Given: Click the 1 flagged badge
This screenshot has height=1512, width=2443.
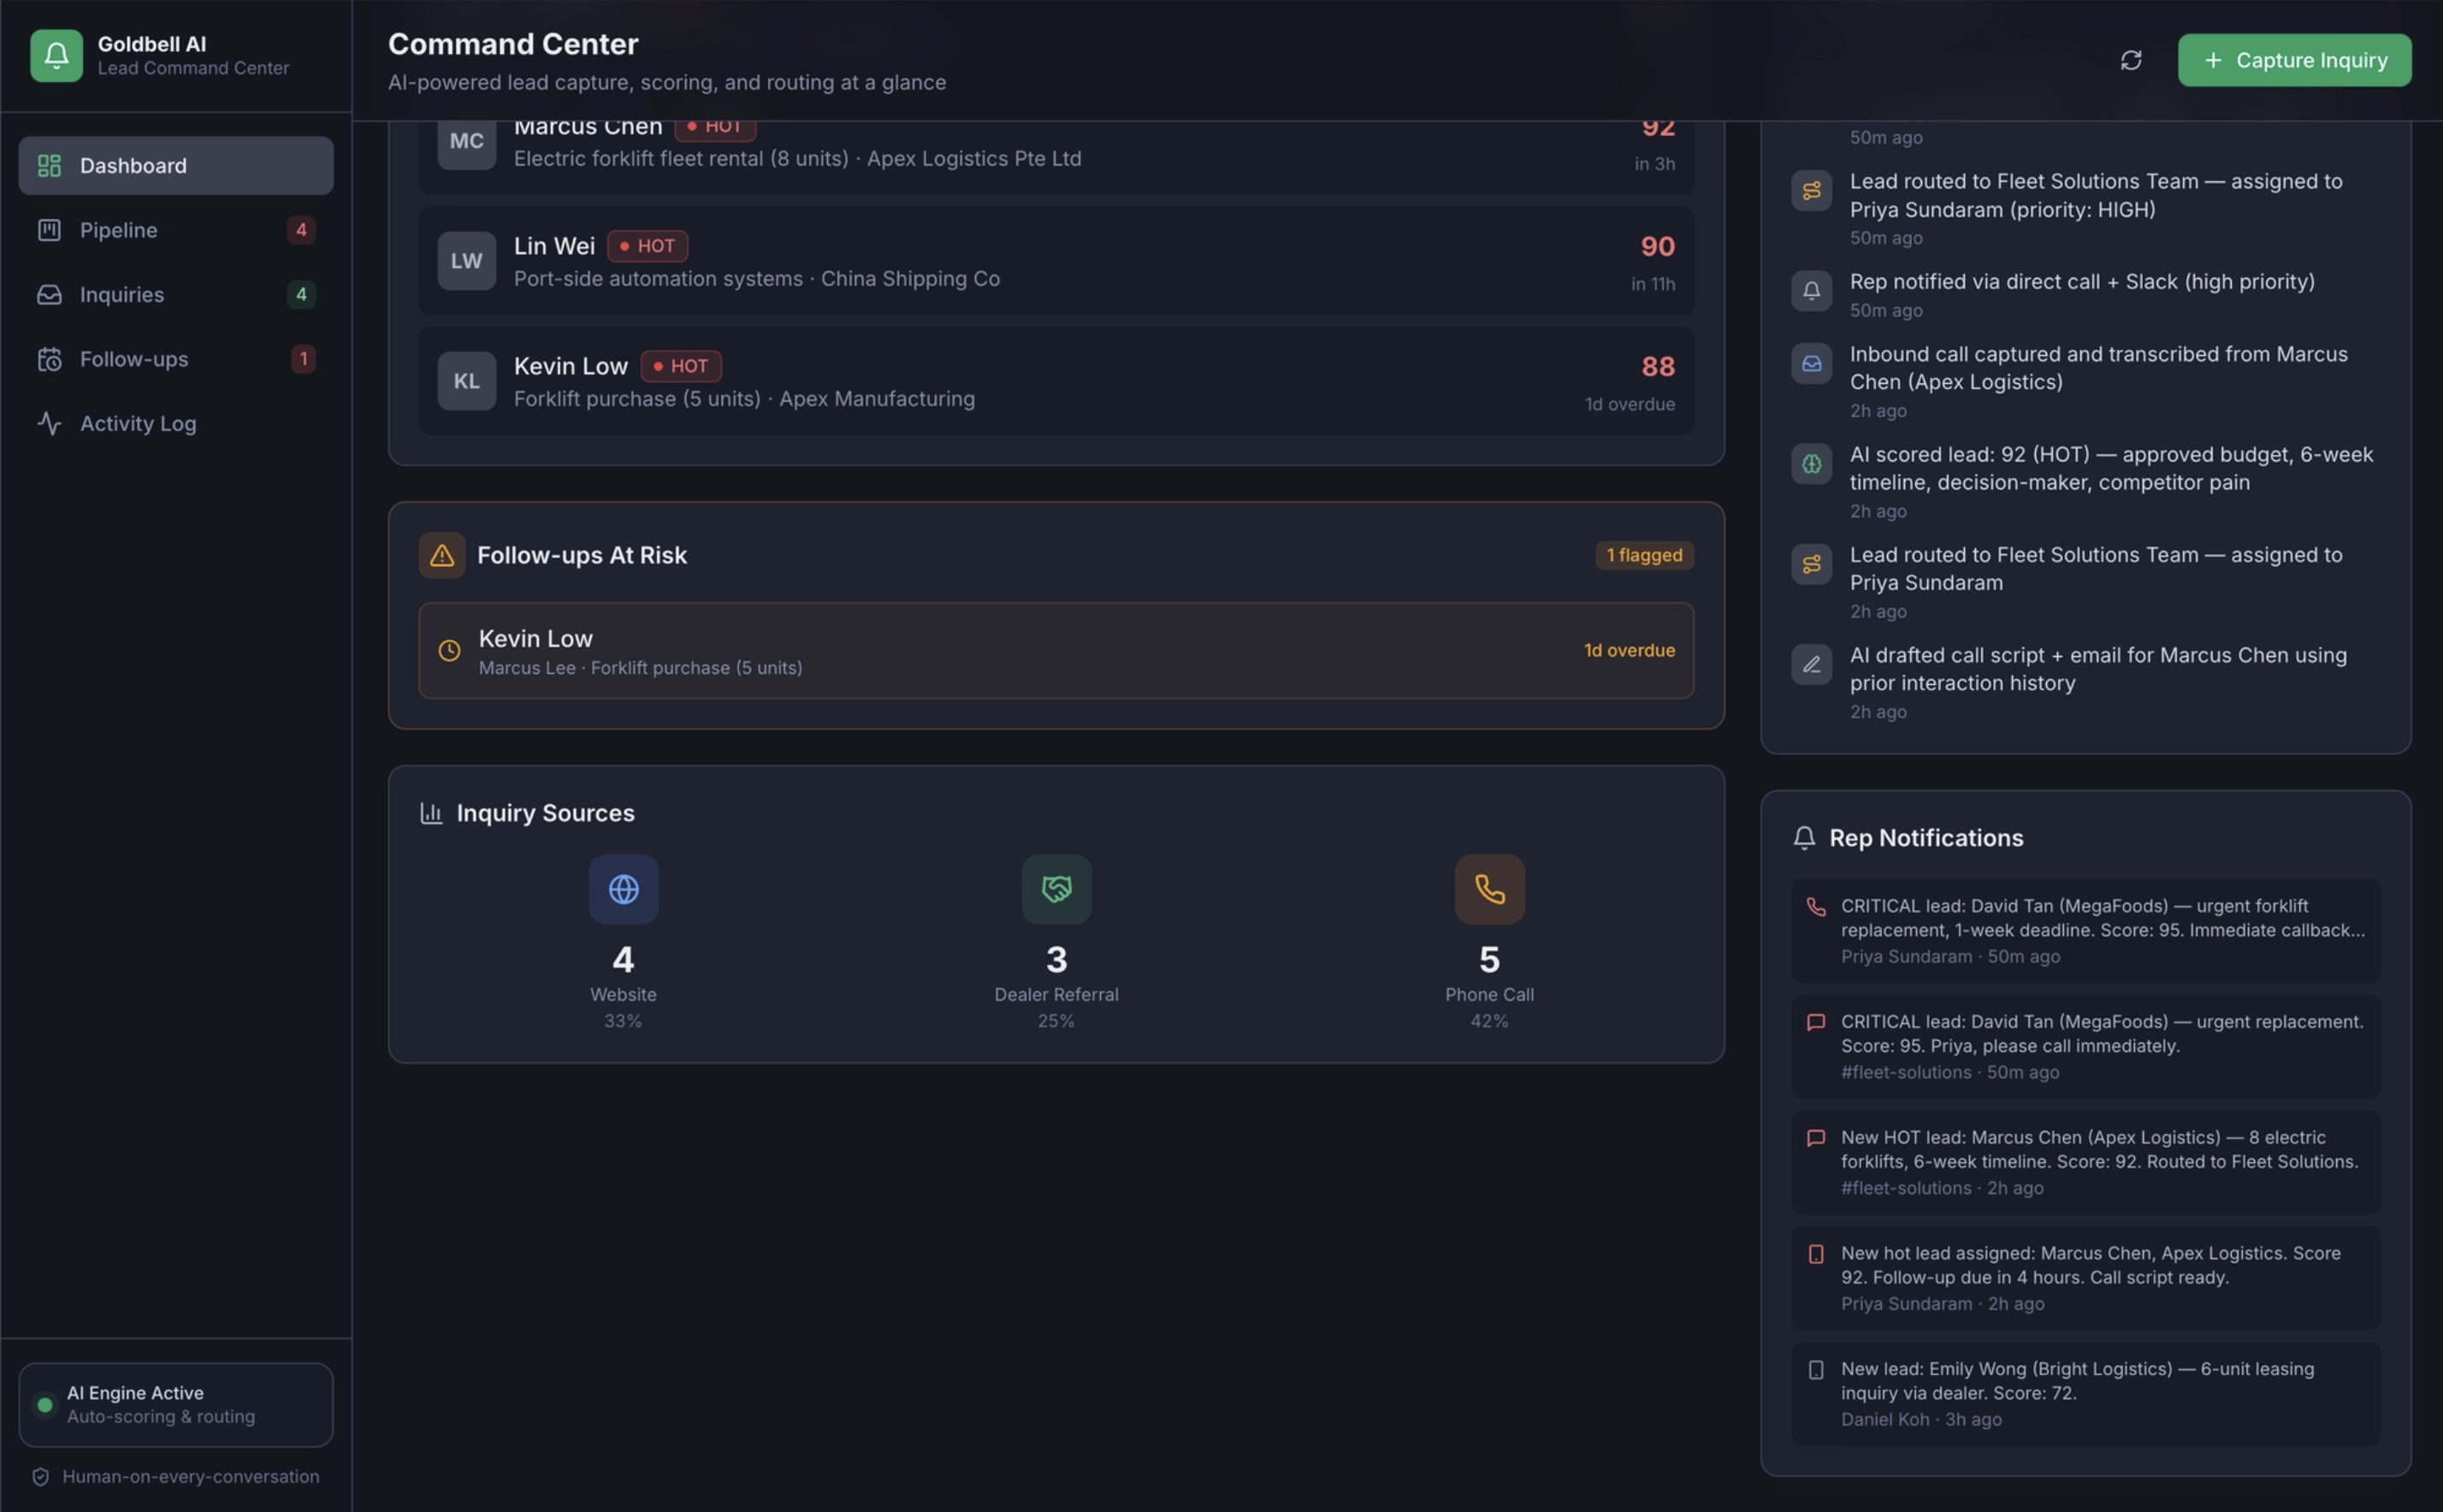Looking at the screenshot, I should coord(1644,555).
